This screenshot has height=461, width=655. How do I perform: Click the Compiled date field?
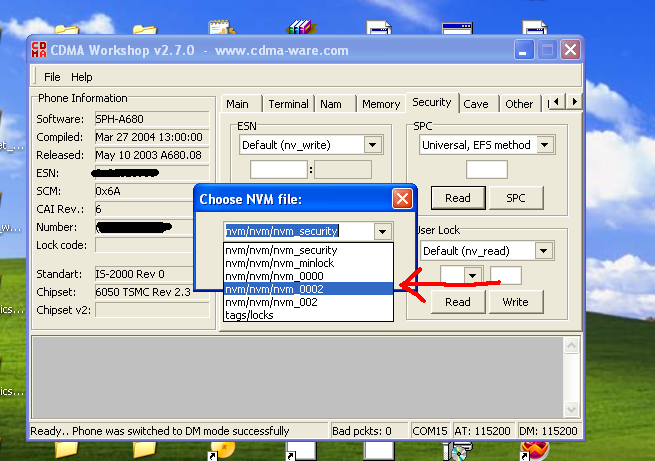(x=152, y=137)
